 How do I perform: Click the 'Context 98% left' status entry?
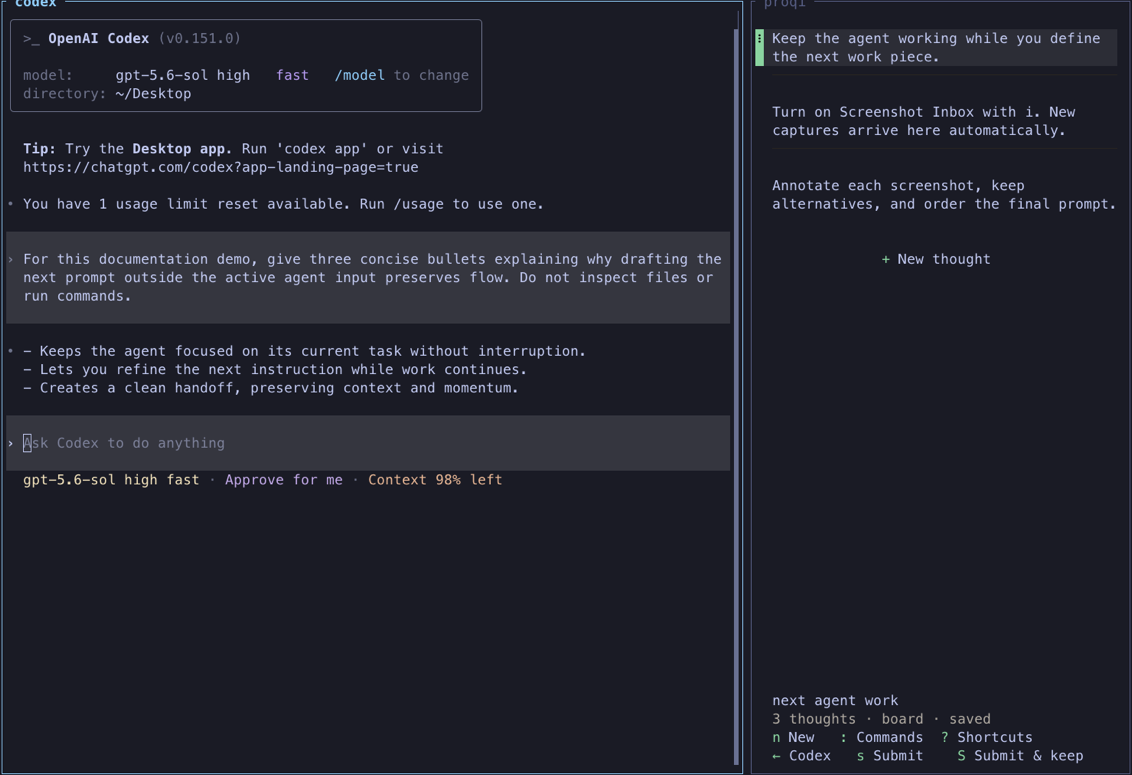coord(435,480)
